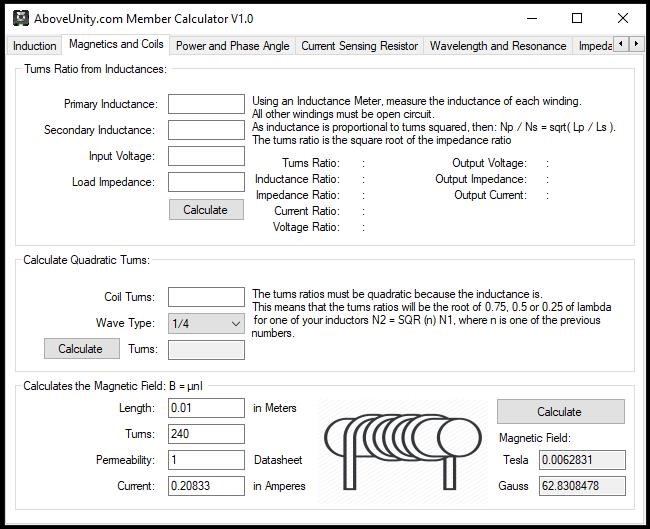Viewport: 650px width, 529px height.
Task: Click the AboveUnity app icon in title bar
Action: [21, 18]
